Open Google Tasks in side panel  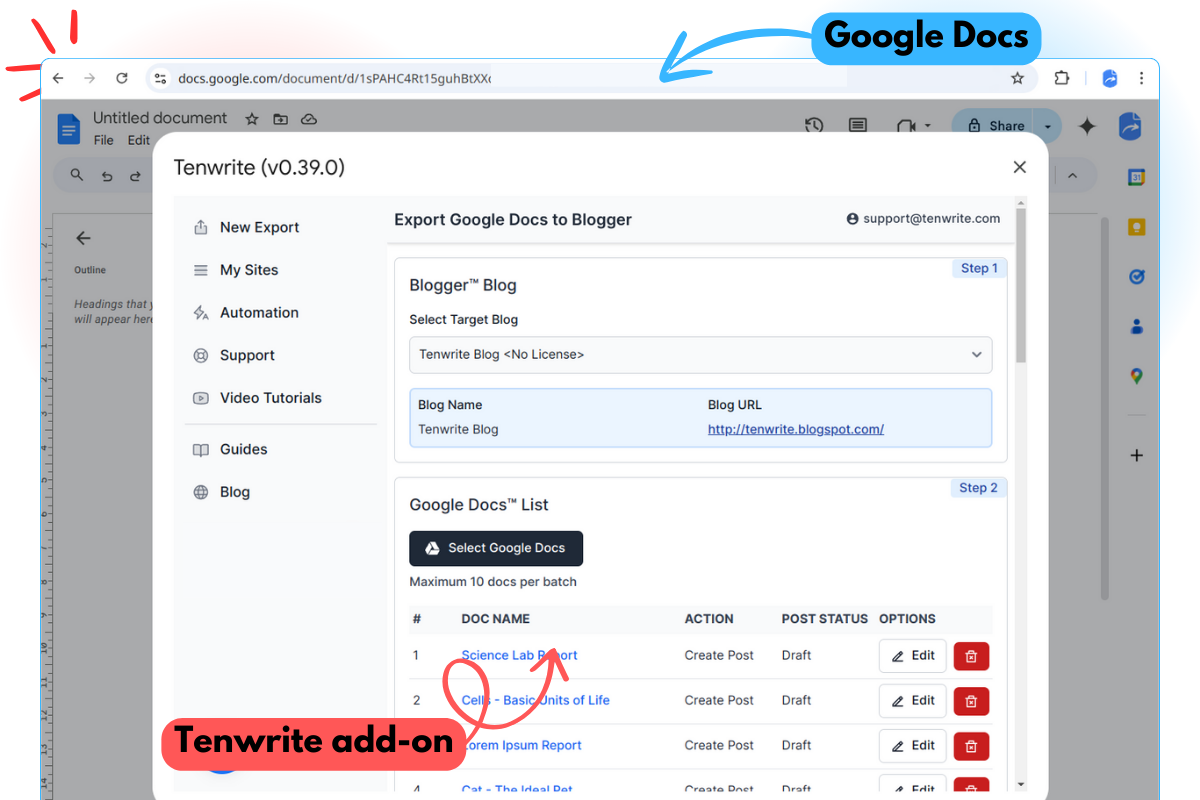(1136, 277)
